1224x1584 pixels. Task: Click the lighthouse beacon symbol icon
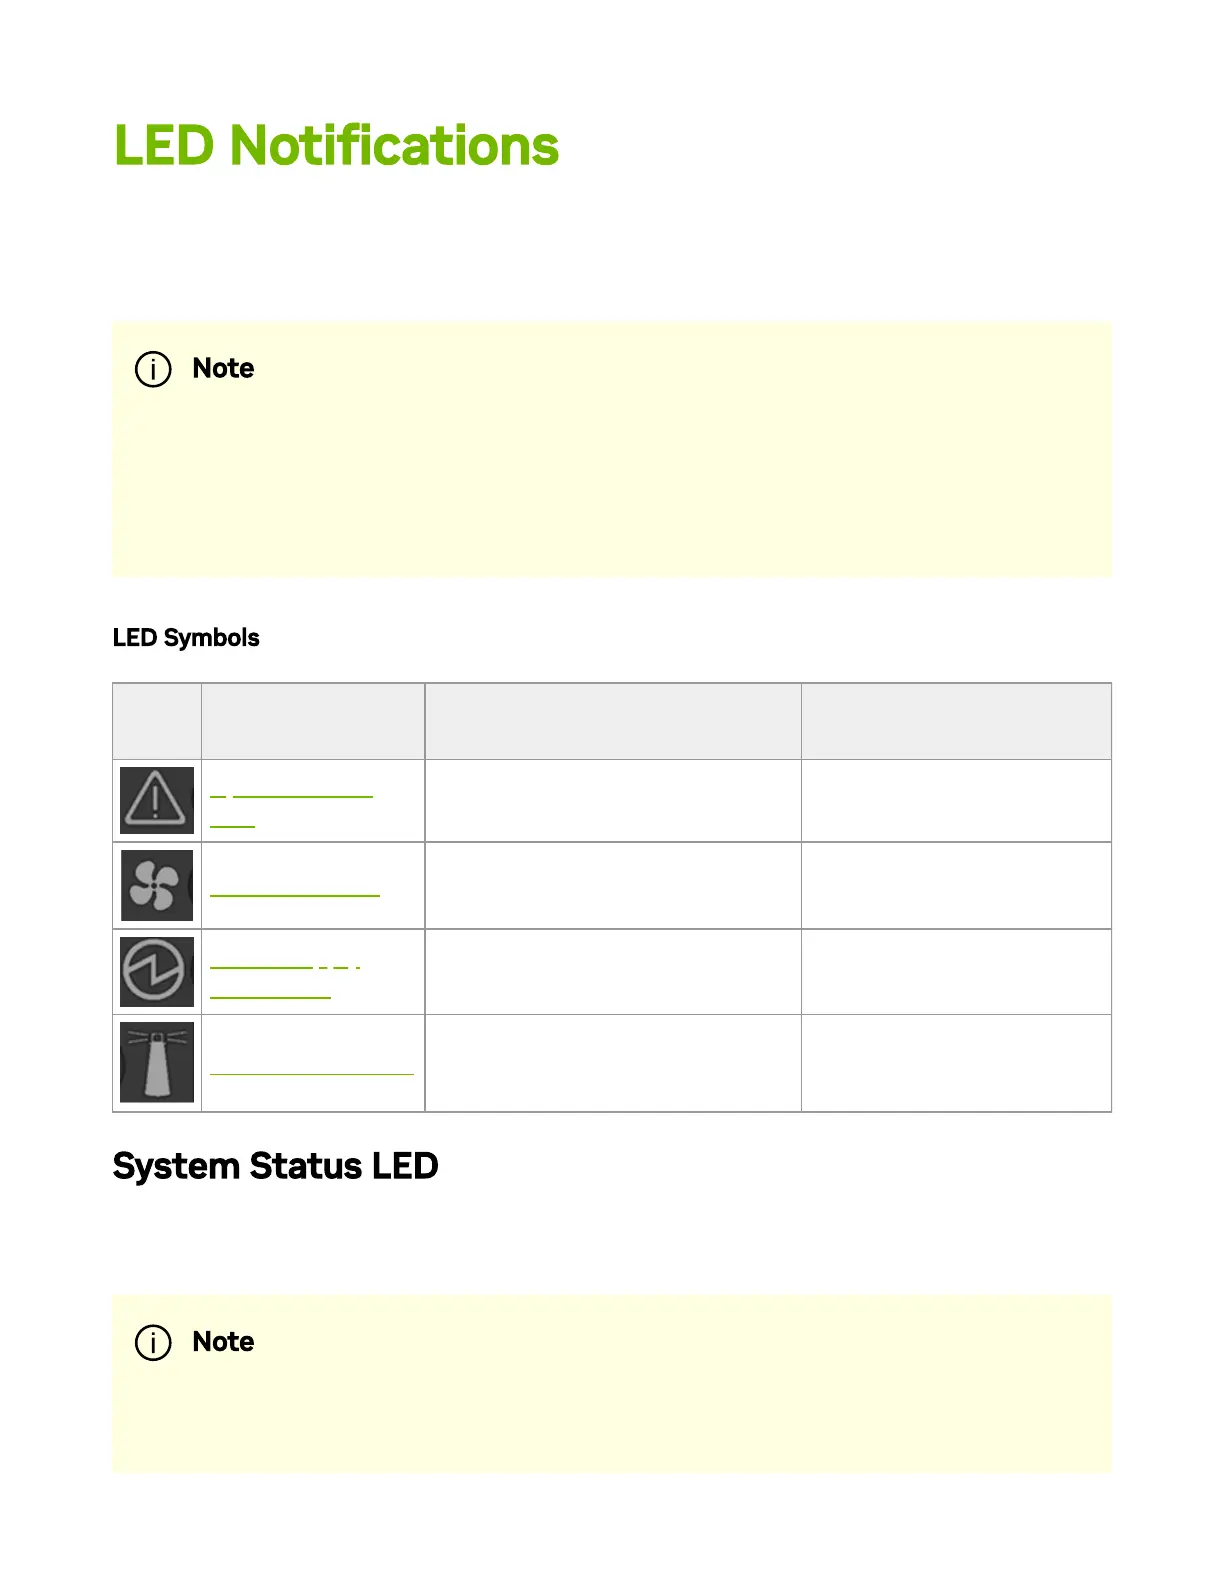click(x=157, y=1062)
